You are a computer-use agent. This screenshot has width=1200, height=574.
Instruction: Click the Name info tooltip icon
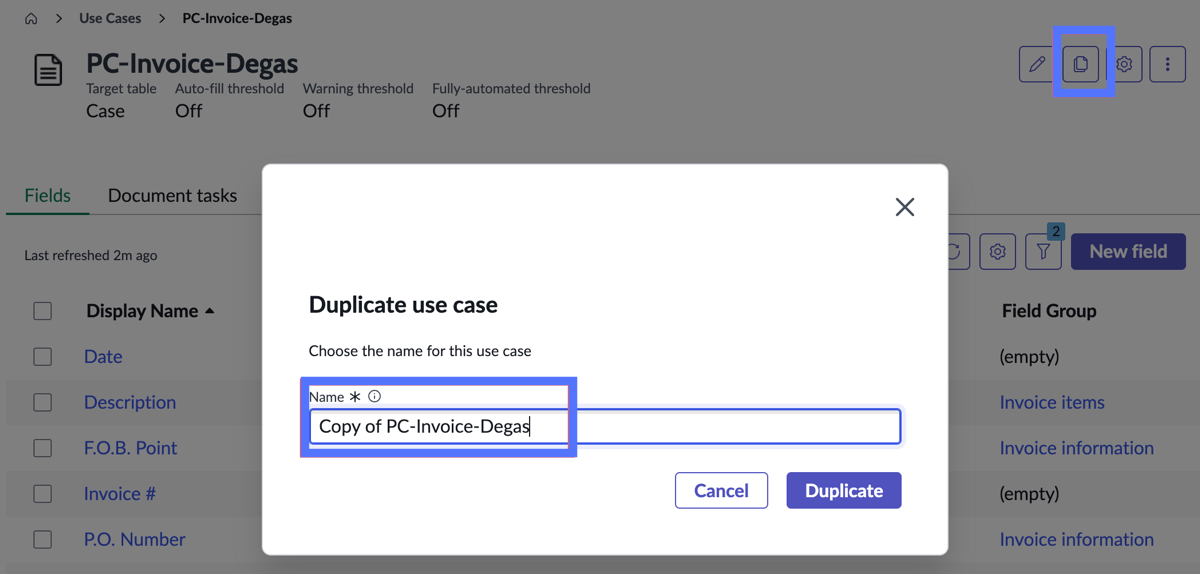[x=375, y=396]
